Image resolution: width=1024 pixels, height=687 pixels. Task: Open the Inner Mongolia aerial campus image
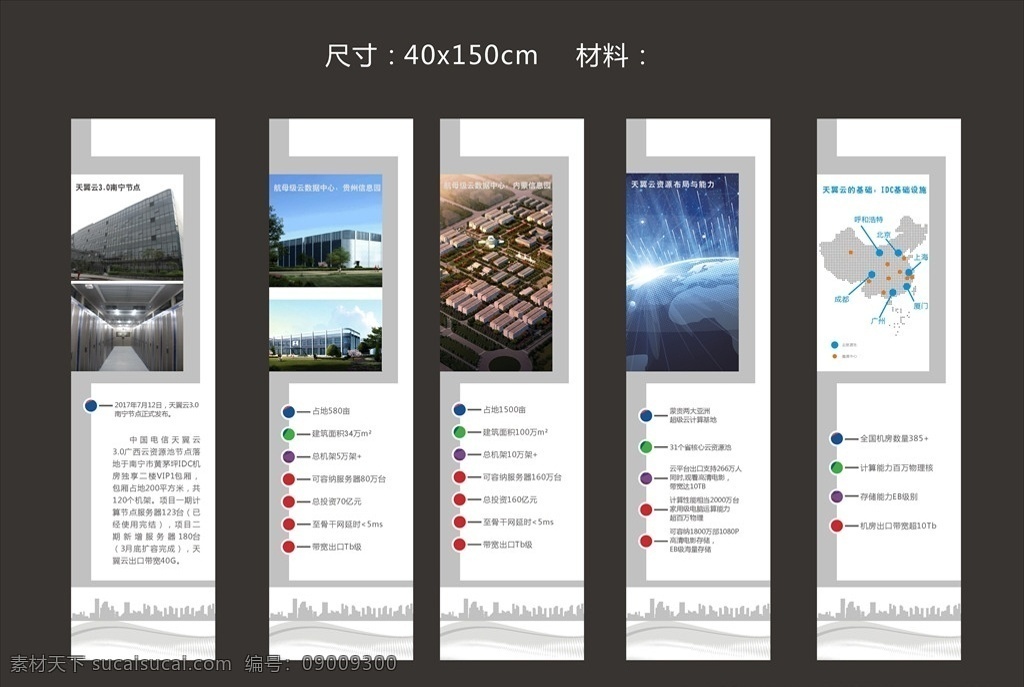(x=496, y=272)
